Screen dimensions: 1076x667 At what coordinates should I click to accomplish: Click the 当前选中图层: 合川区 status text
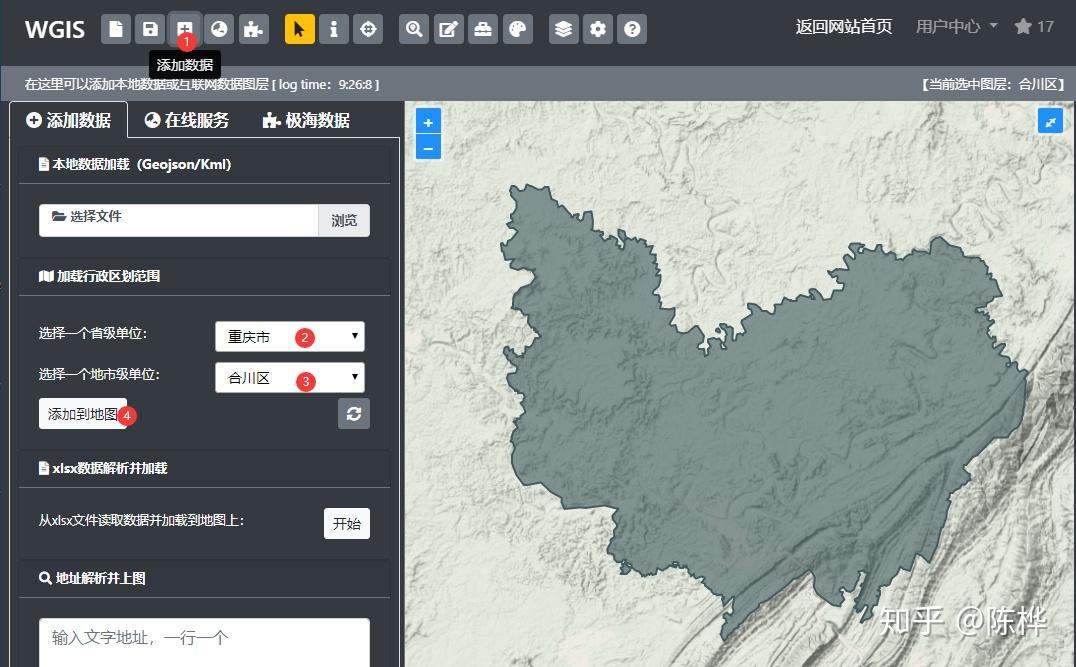(x=992, y=84)
